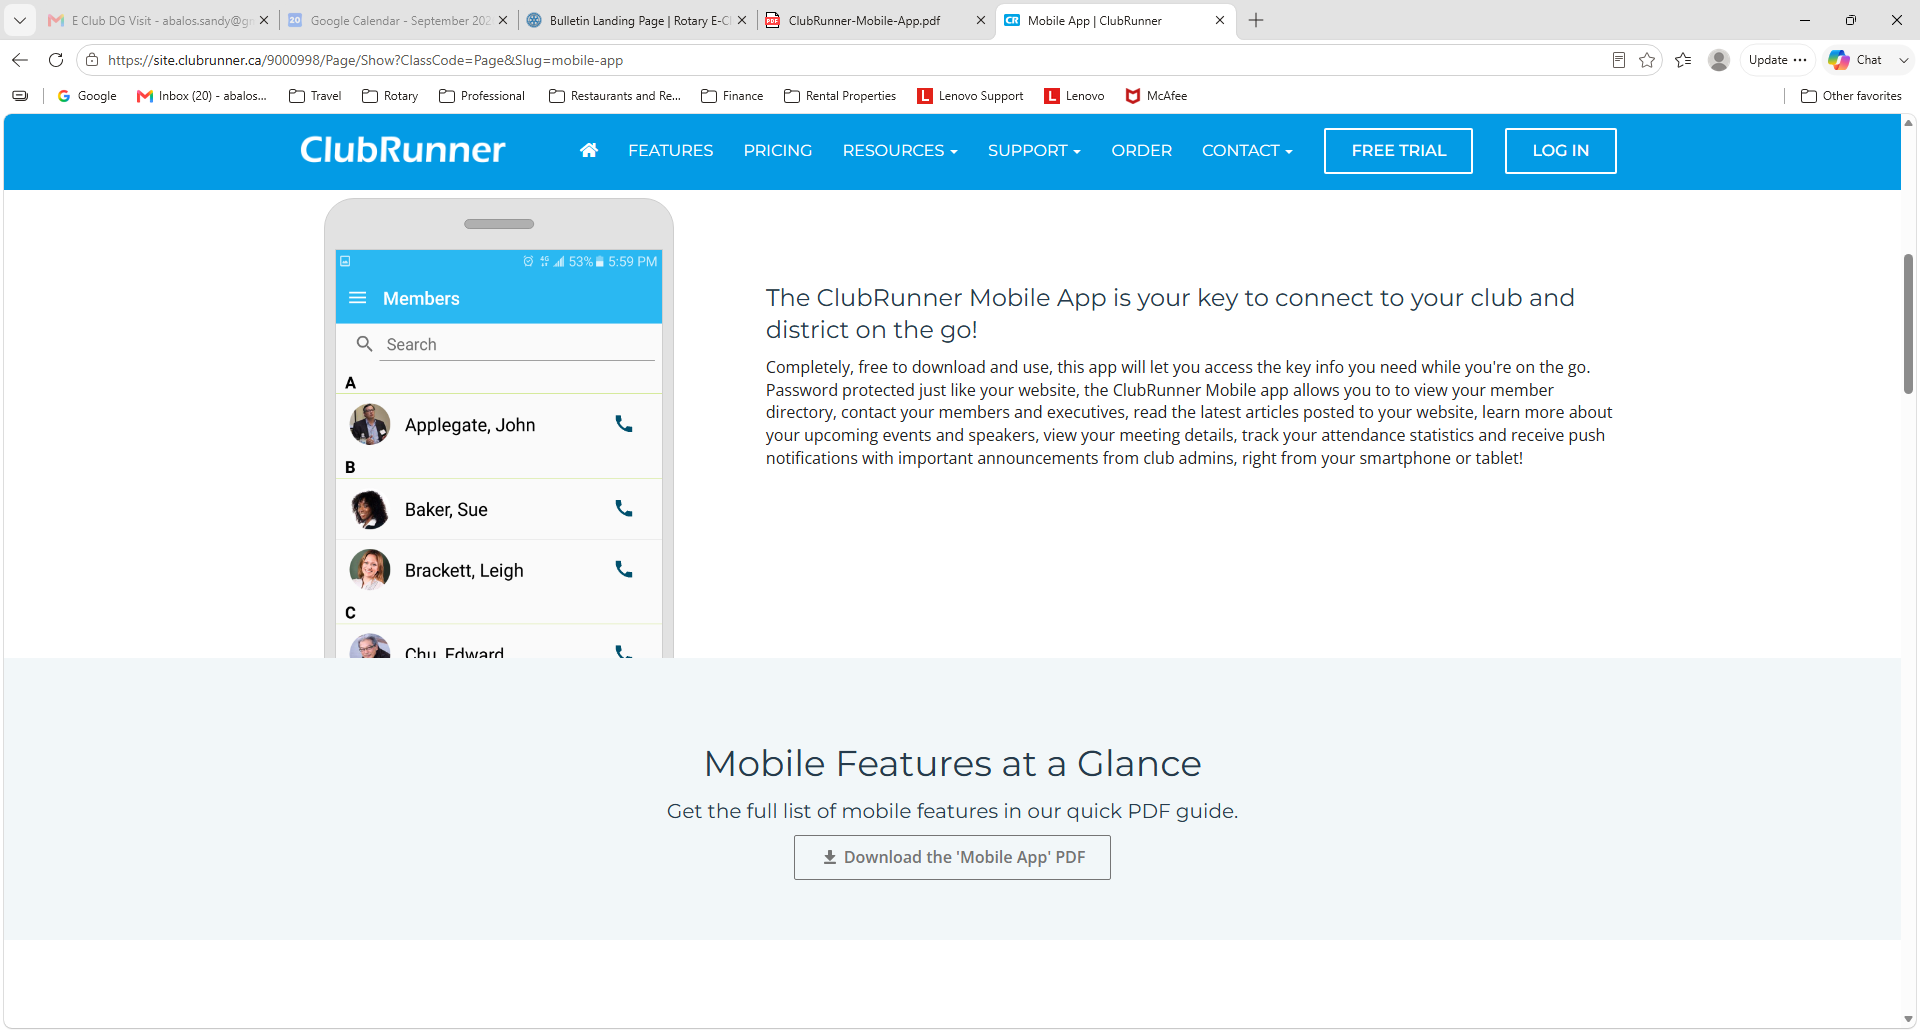1920x1032 pixels.
Task: Open the tab search dropdown arrow
Action: (20, 20)
